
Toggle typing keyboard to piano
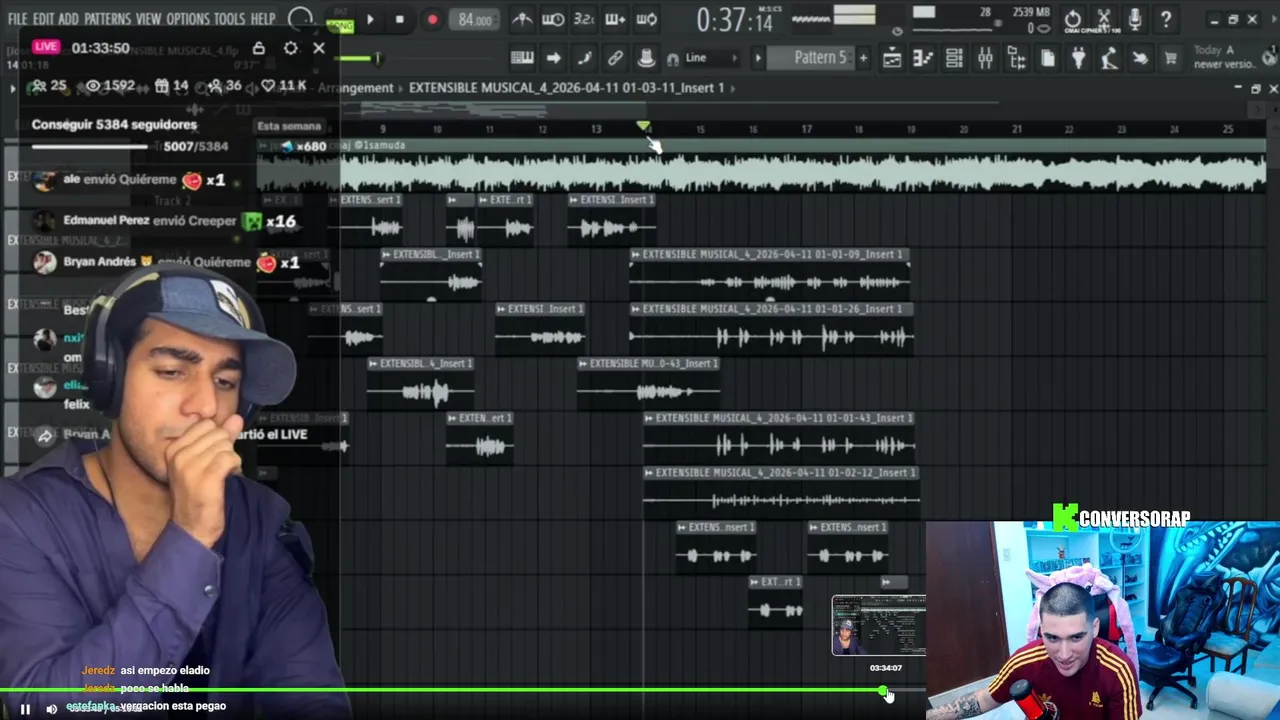pyautogui.click(x=521, y=58)
